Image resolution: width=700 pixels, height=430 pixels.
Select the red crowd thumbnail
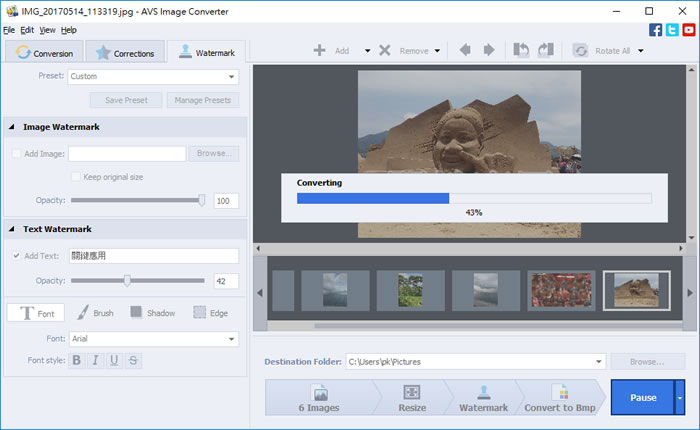(x=561, y=290)
